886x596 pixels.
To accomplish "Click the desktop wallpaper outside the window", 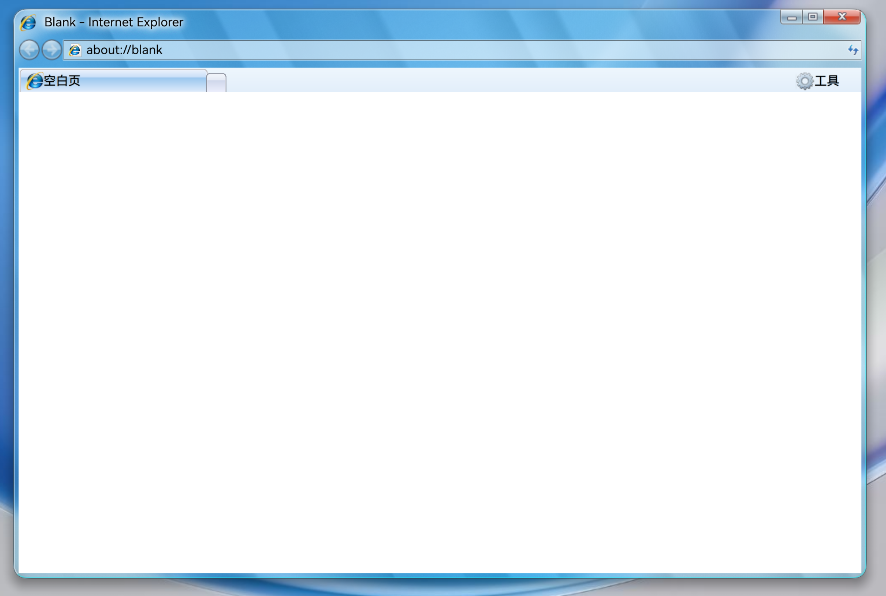I will click(x=876, y=339).
